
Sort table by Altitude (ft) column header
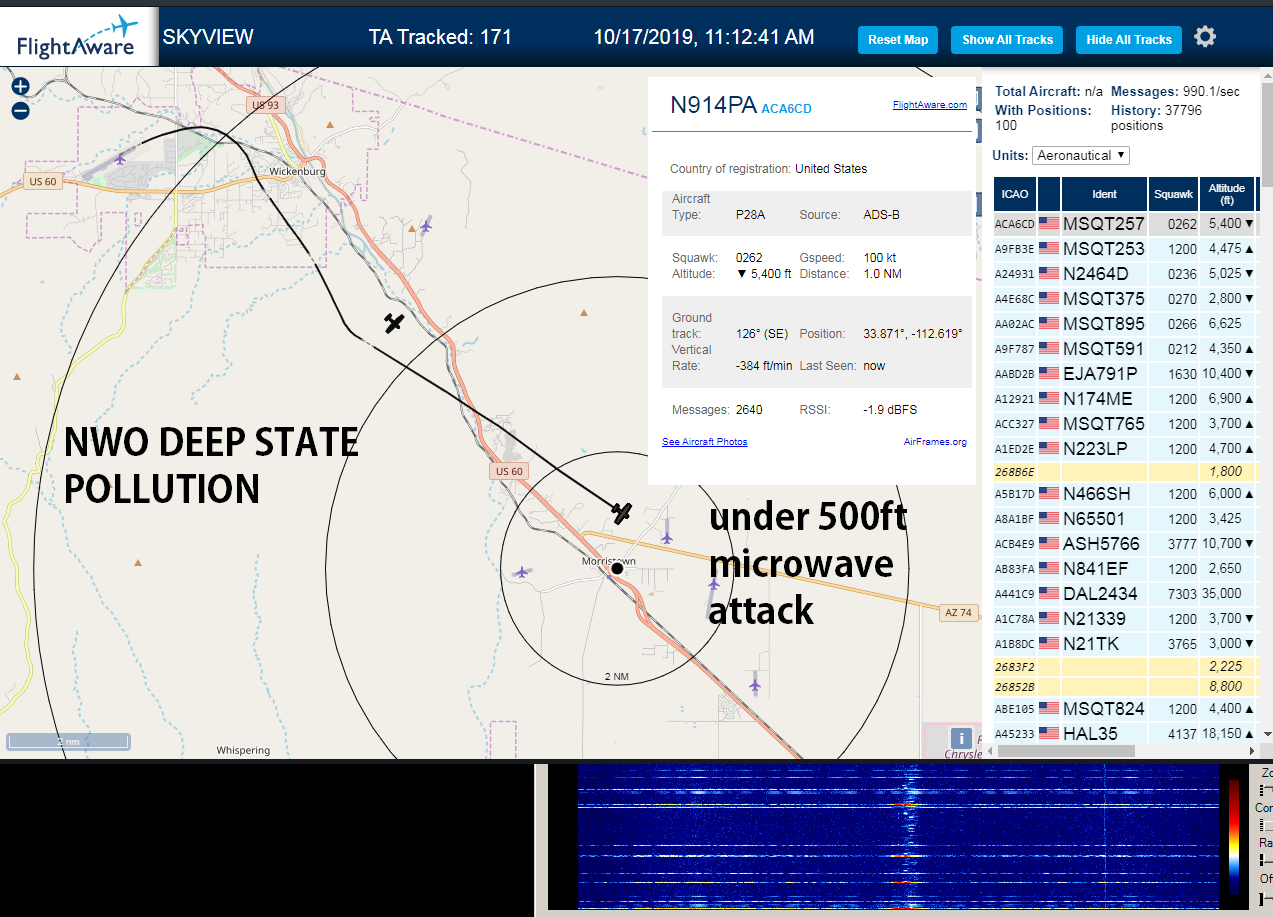pyautogui.click(x=1227, y=194)
